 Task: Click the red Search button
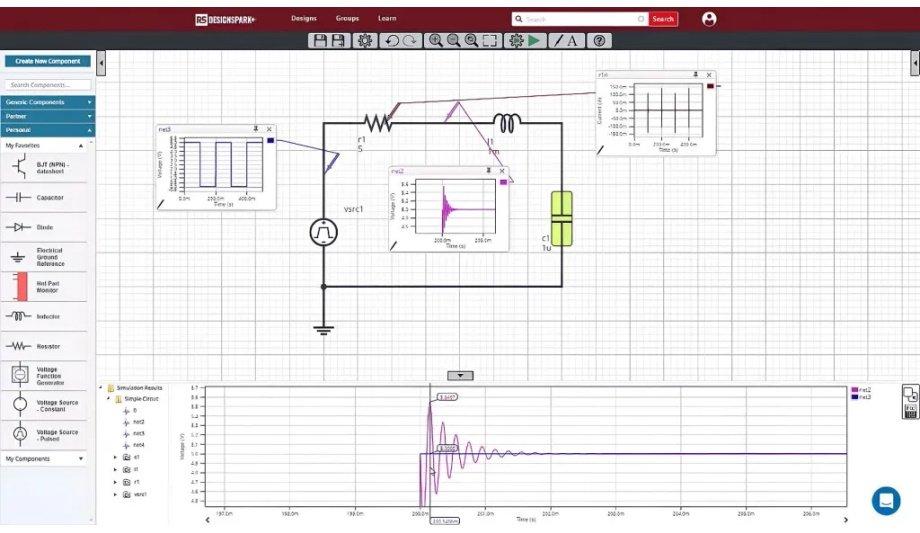click(663, 19)
